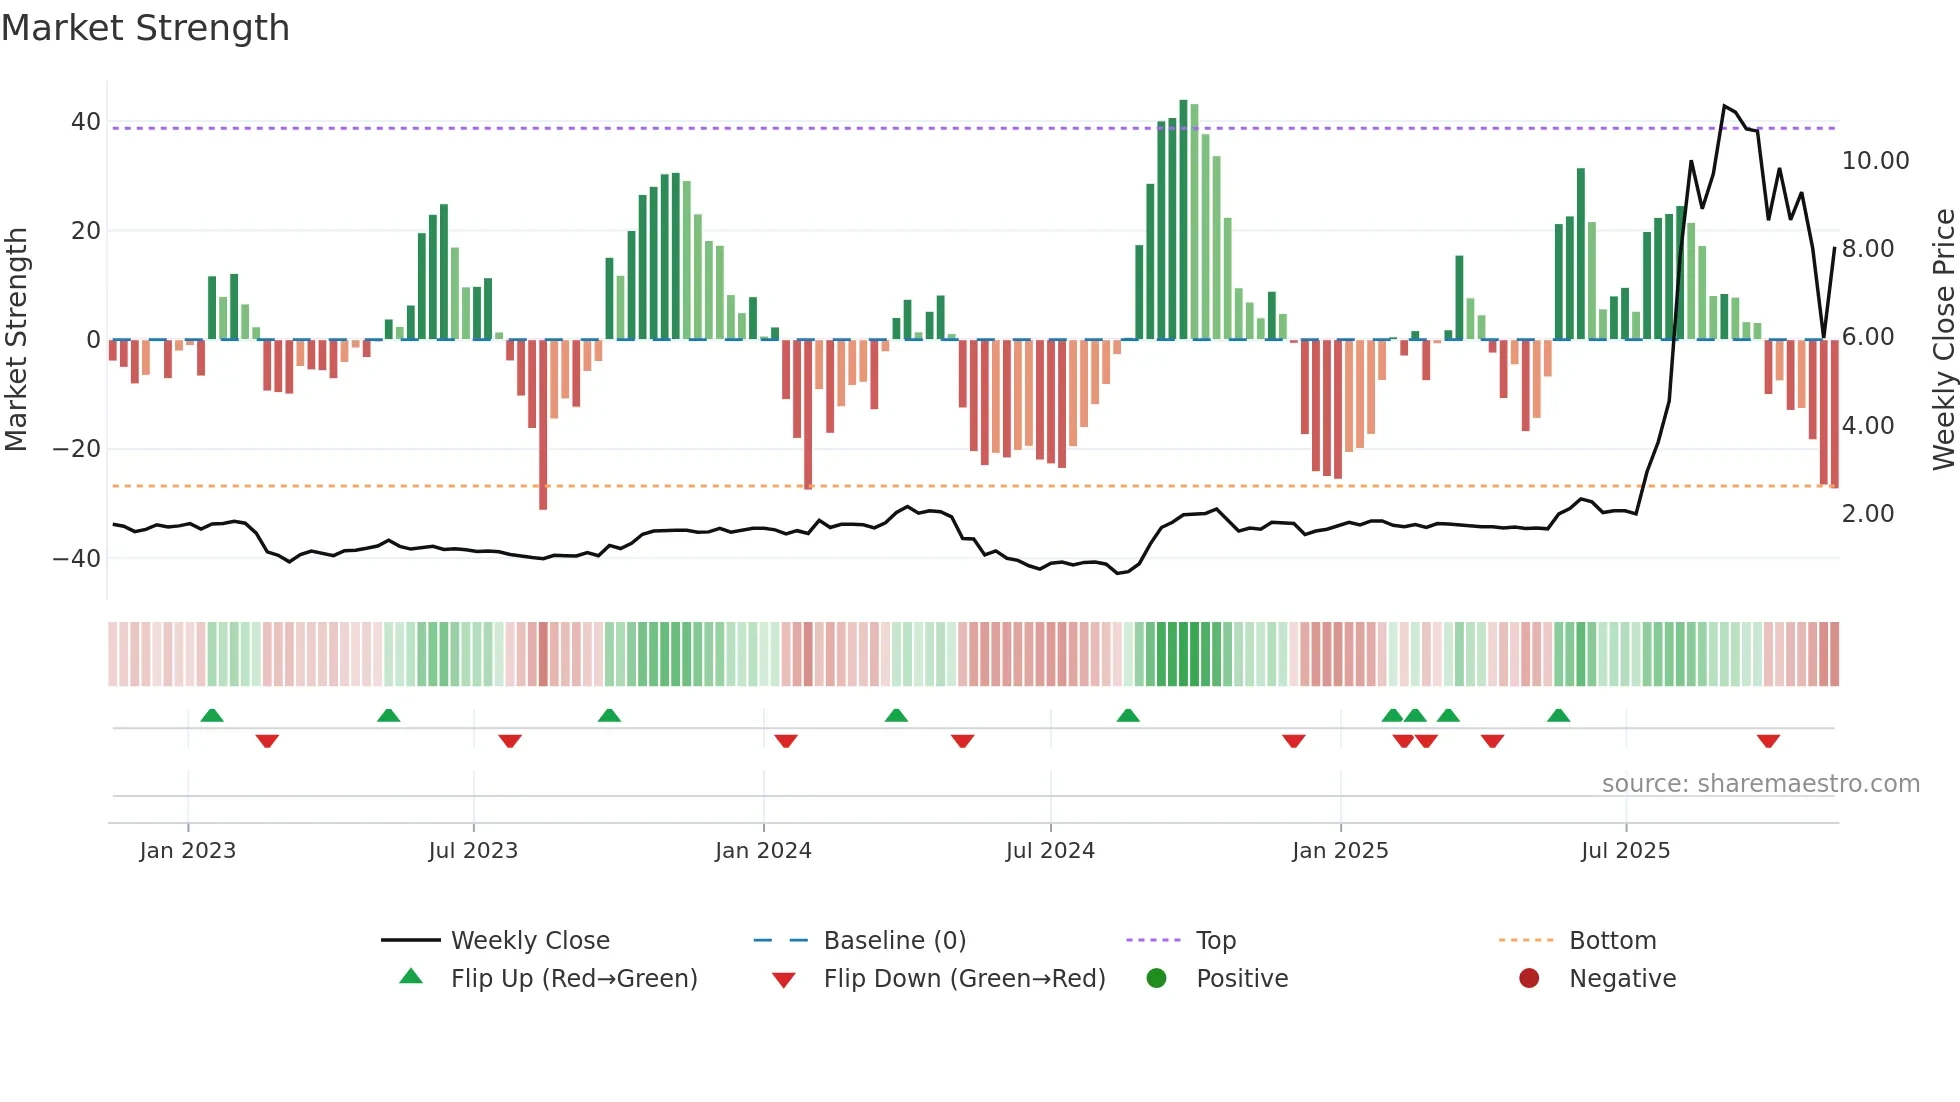Click green flip-up marker nearest Jul 2024

click(x=1128, y=715)
